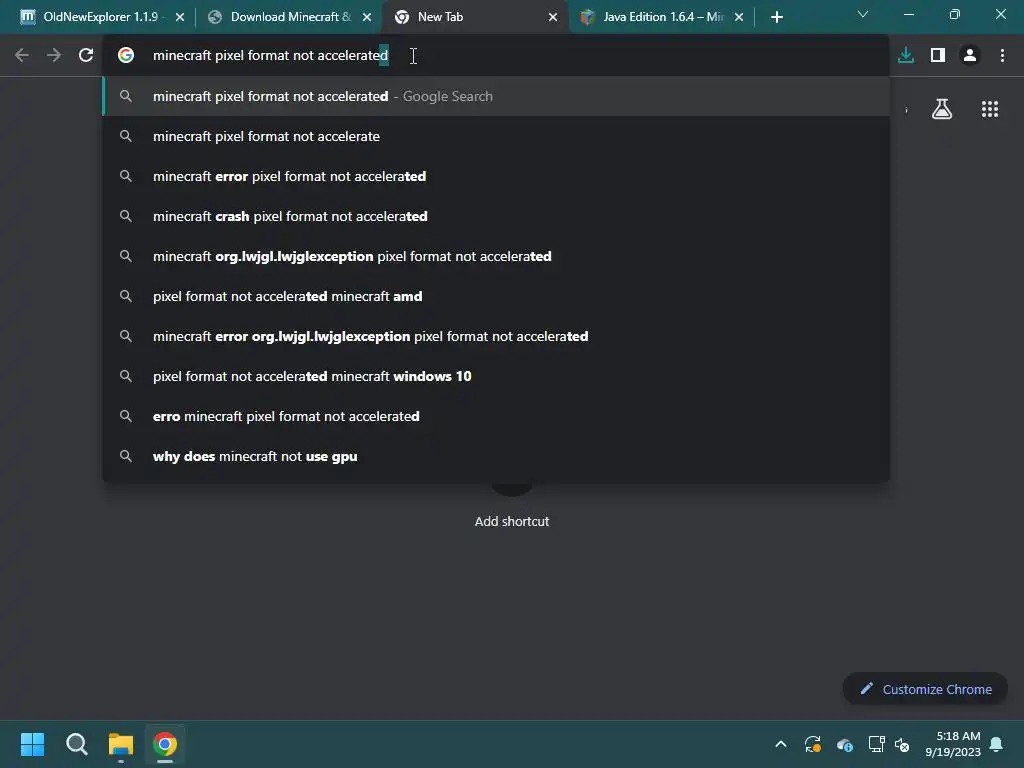Click the address bar search text
The image size is (1024, 768).
click(x=270, y=56)
